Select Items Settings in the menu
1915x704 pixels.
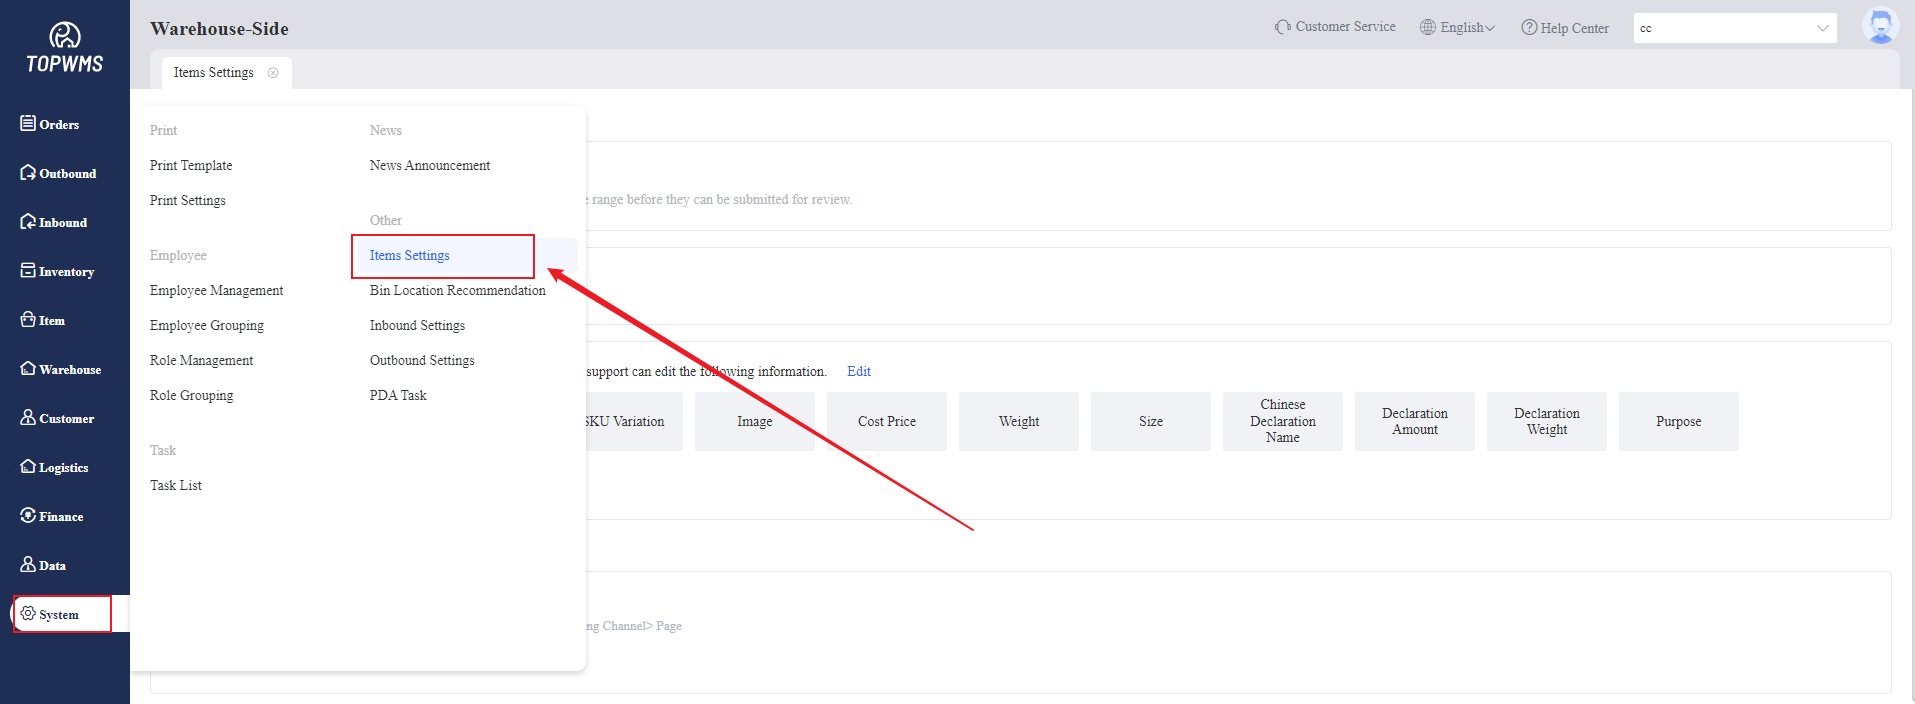tap(410, 256)
